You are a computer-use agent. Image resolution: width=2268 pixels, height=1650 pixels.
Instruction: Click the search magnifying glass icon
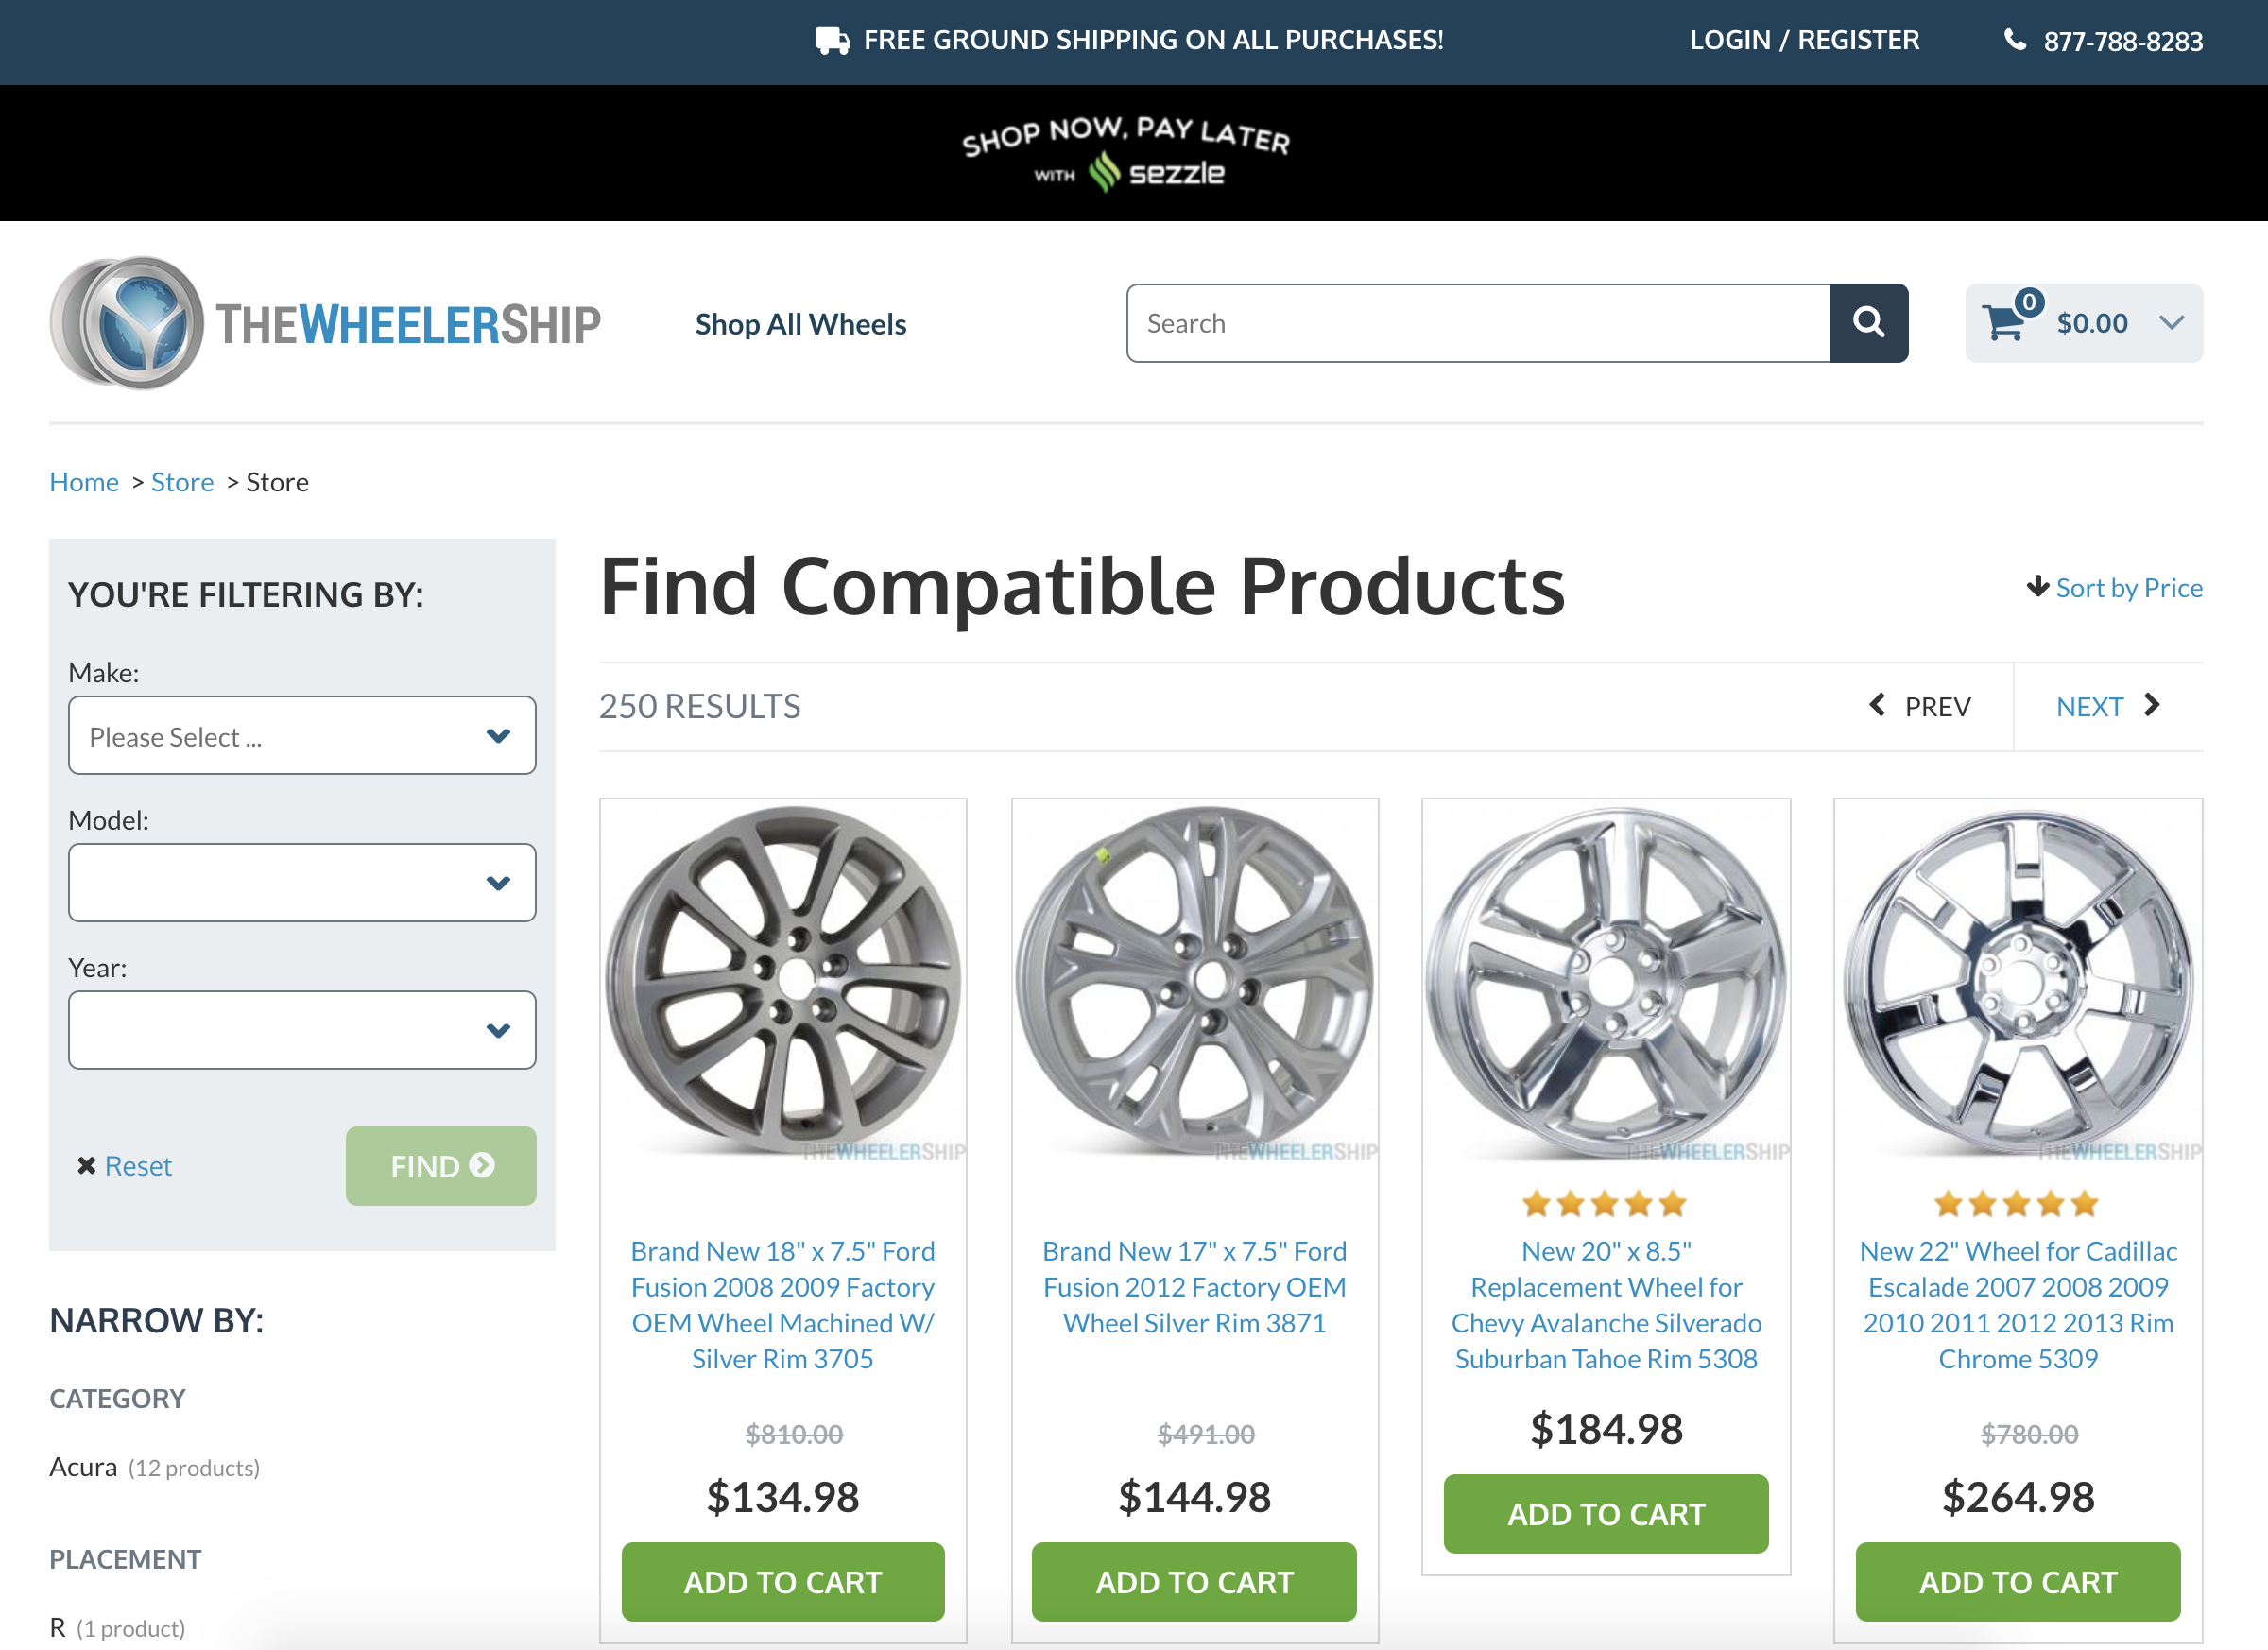point(1868,322)
